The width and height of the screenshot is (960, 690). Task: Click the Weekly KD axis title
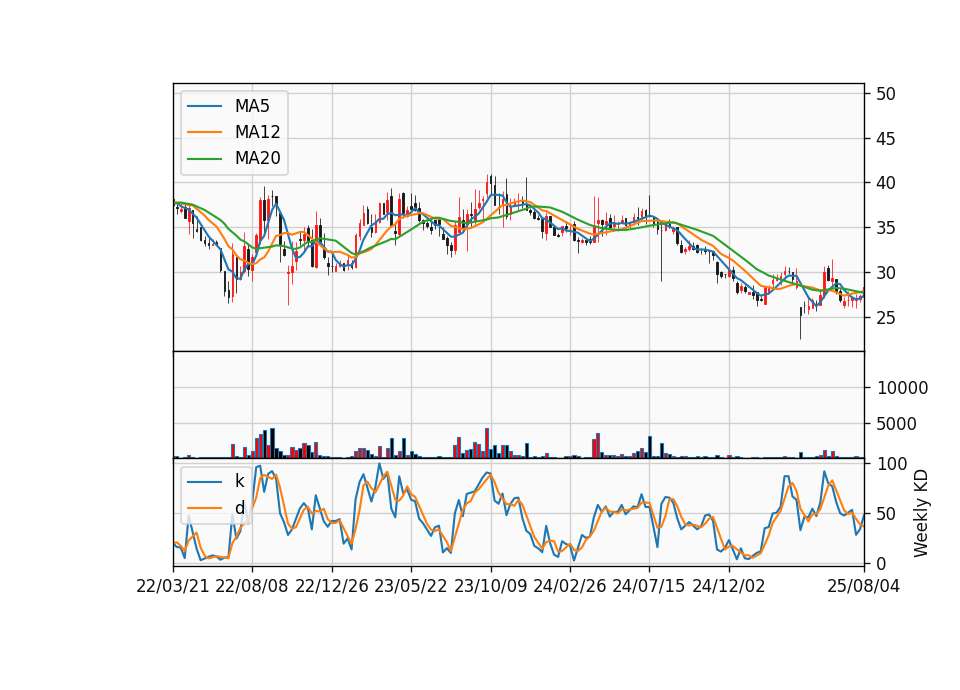(x=921, y=513)
